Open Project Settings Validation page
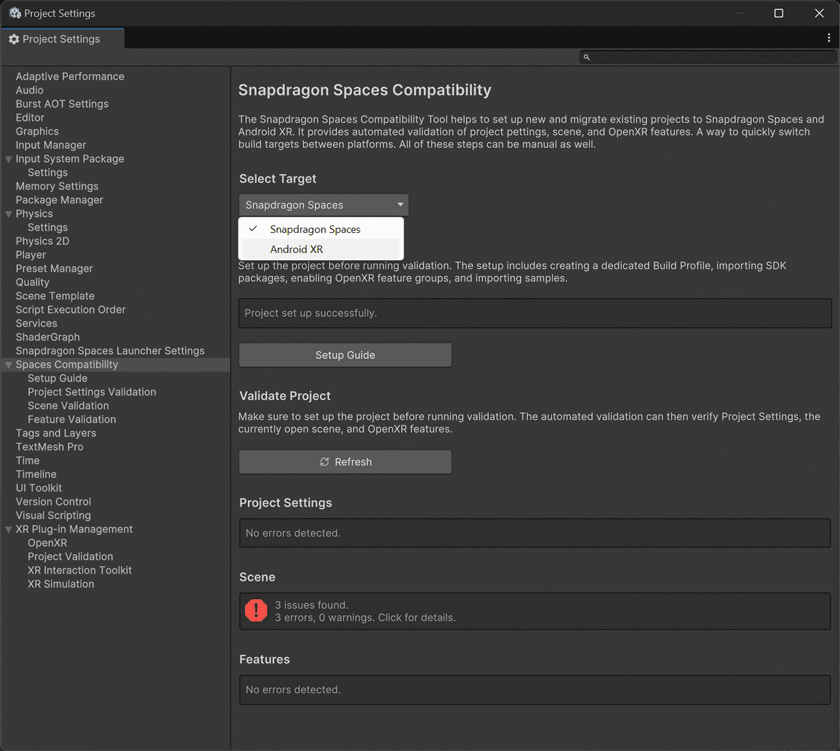 92,392
